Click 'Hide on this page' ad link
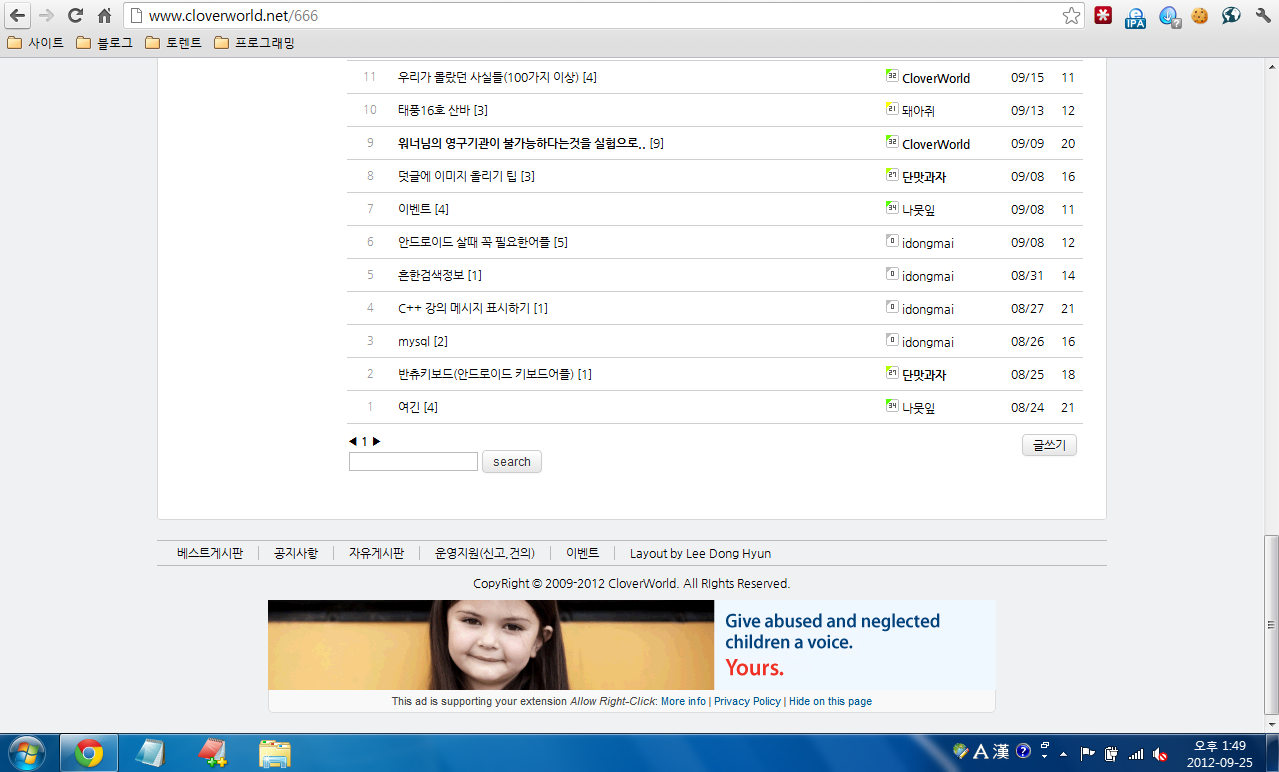 pyautogui.click(x=830, y=701)
